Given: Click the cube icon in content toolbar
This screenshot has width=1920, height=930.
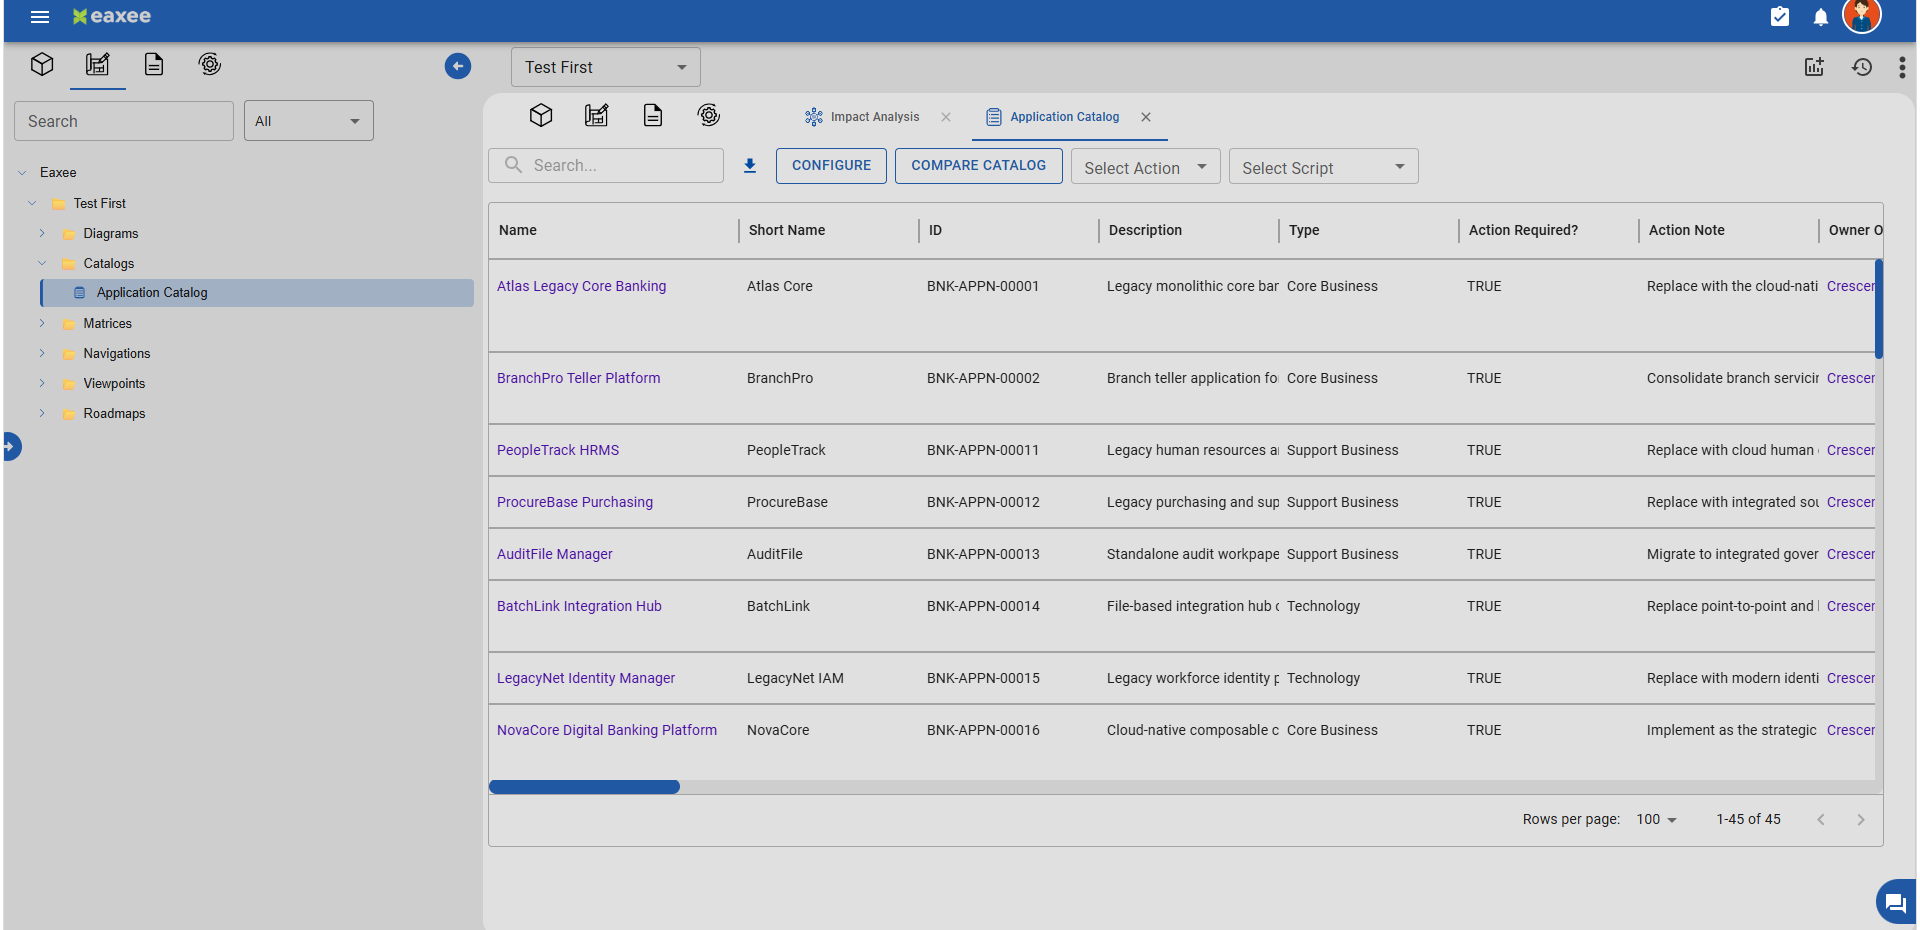Looking at the screenshot, I should 541,116.
